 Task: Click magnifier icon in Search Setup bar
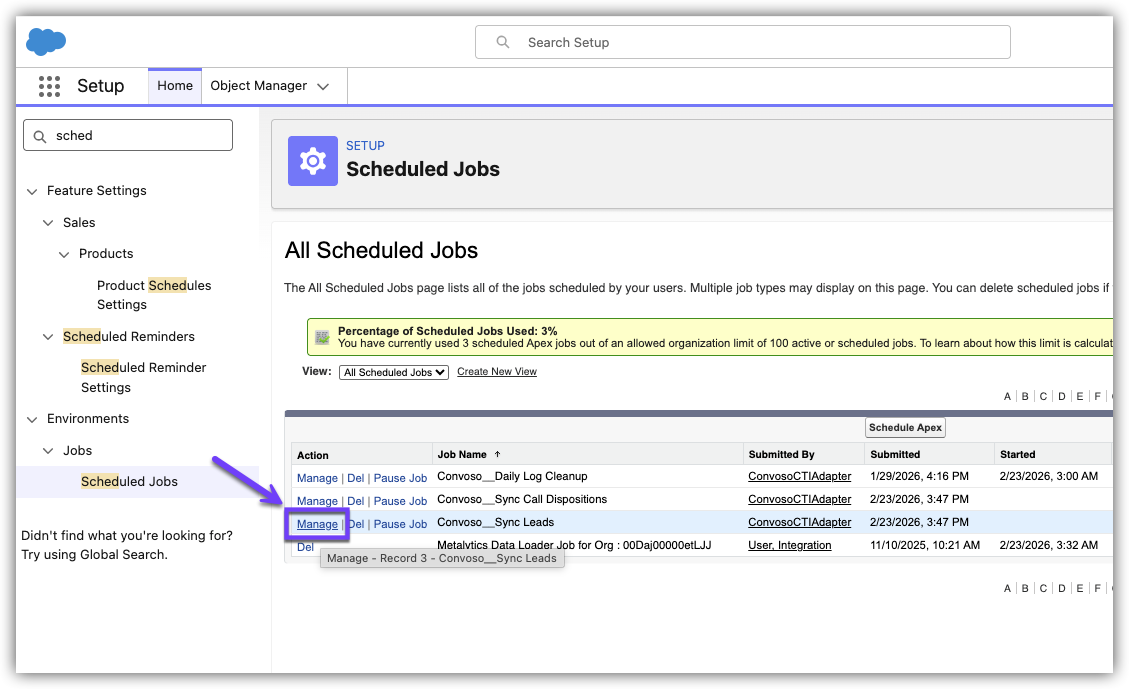504,42
